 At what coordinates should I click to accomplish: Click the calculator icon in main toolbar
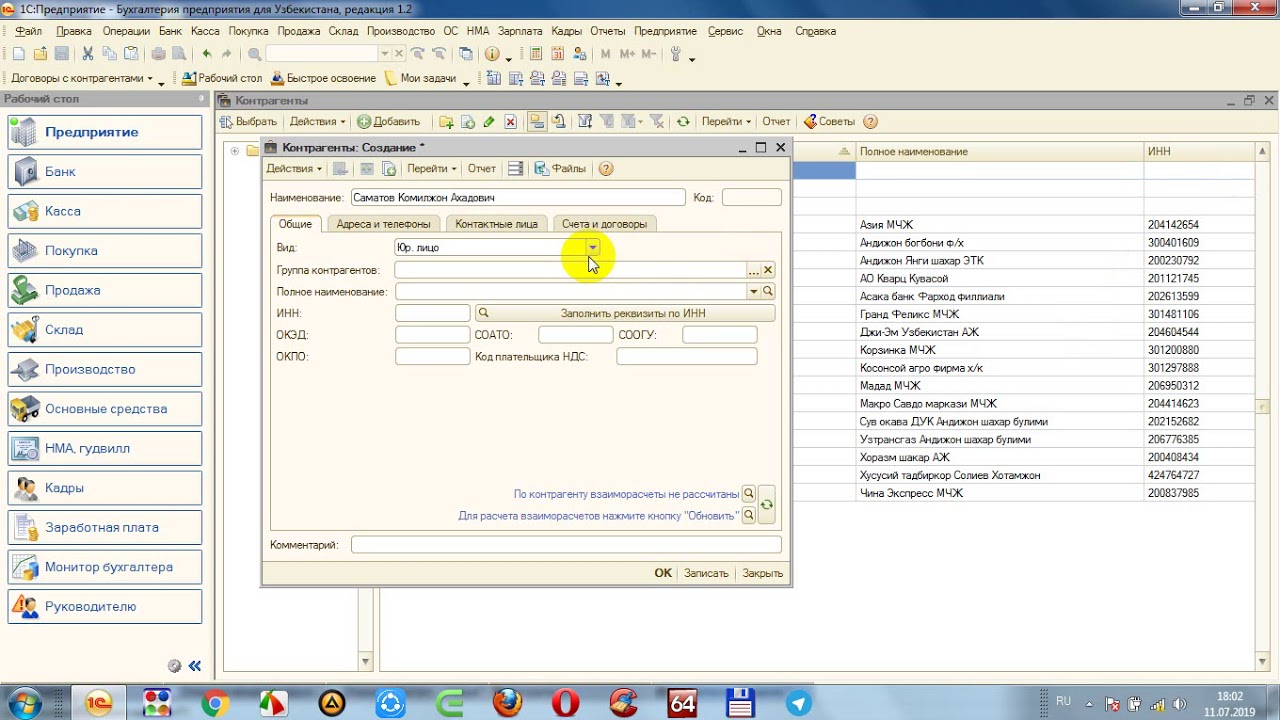tap(536, 54)
